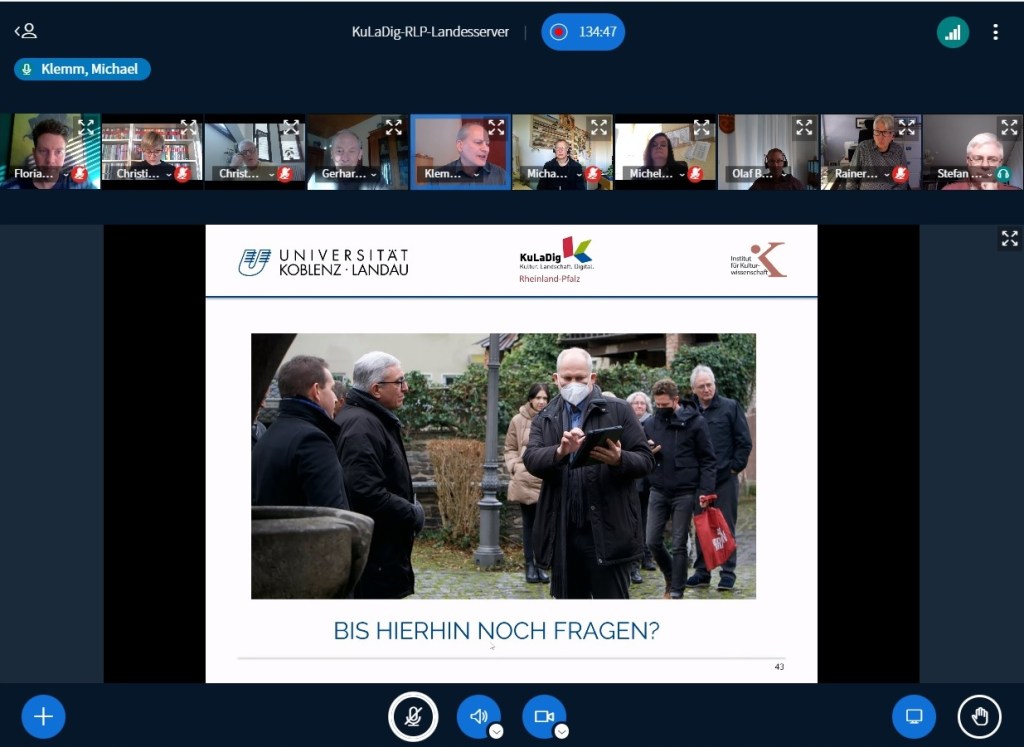Open the connection status indicator

pos(952,32)
